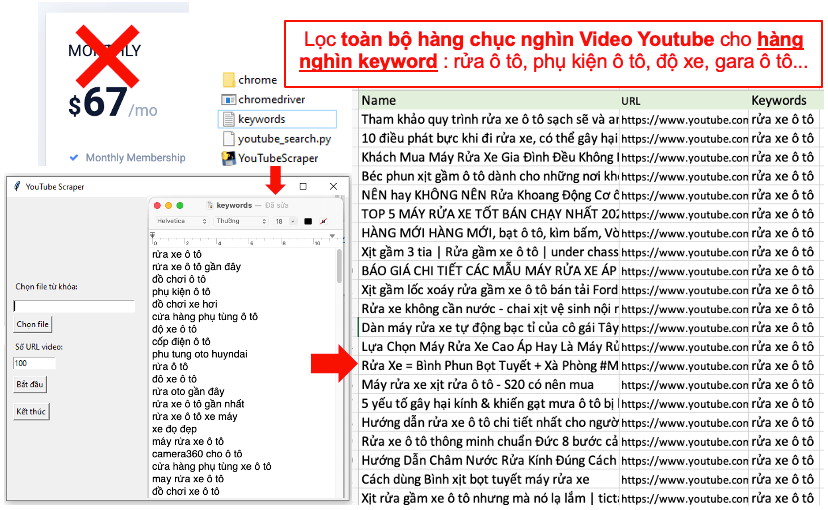Select cell 'Xịt gầm 3 tia'
Image resolution: width=828 pixels, height=510 pixels.
[x=489, y=252]
